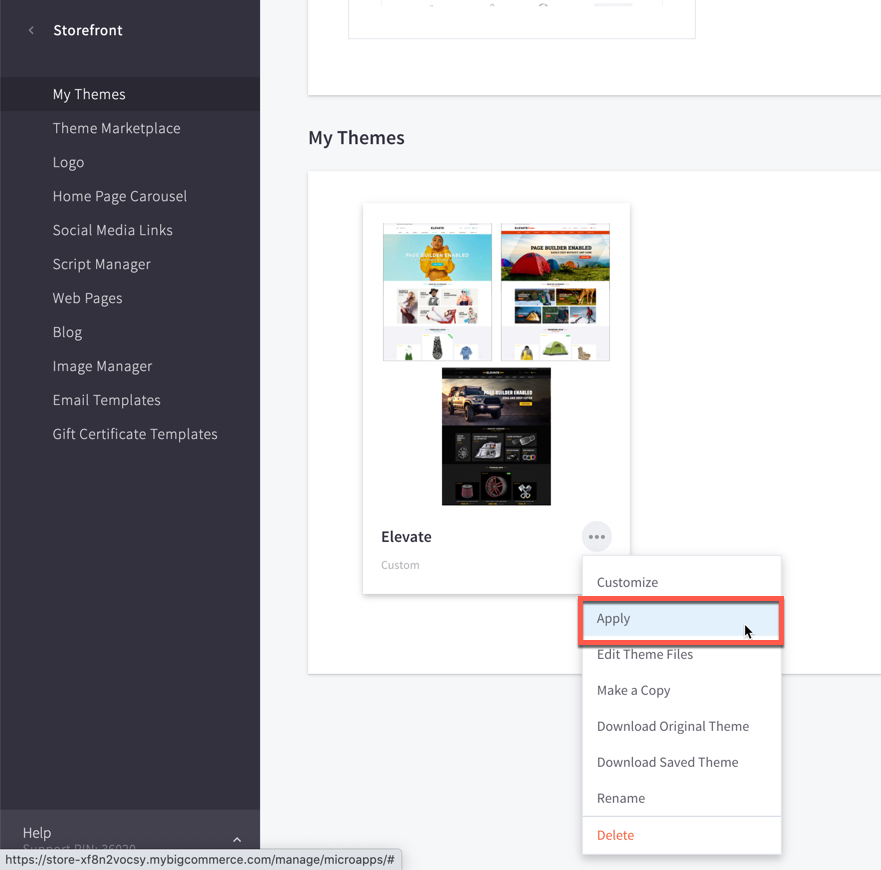The height and width of the screenshot is (870, 881).
Task: Click the red Delete option
Action: (615, 835)
